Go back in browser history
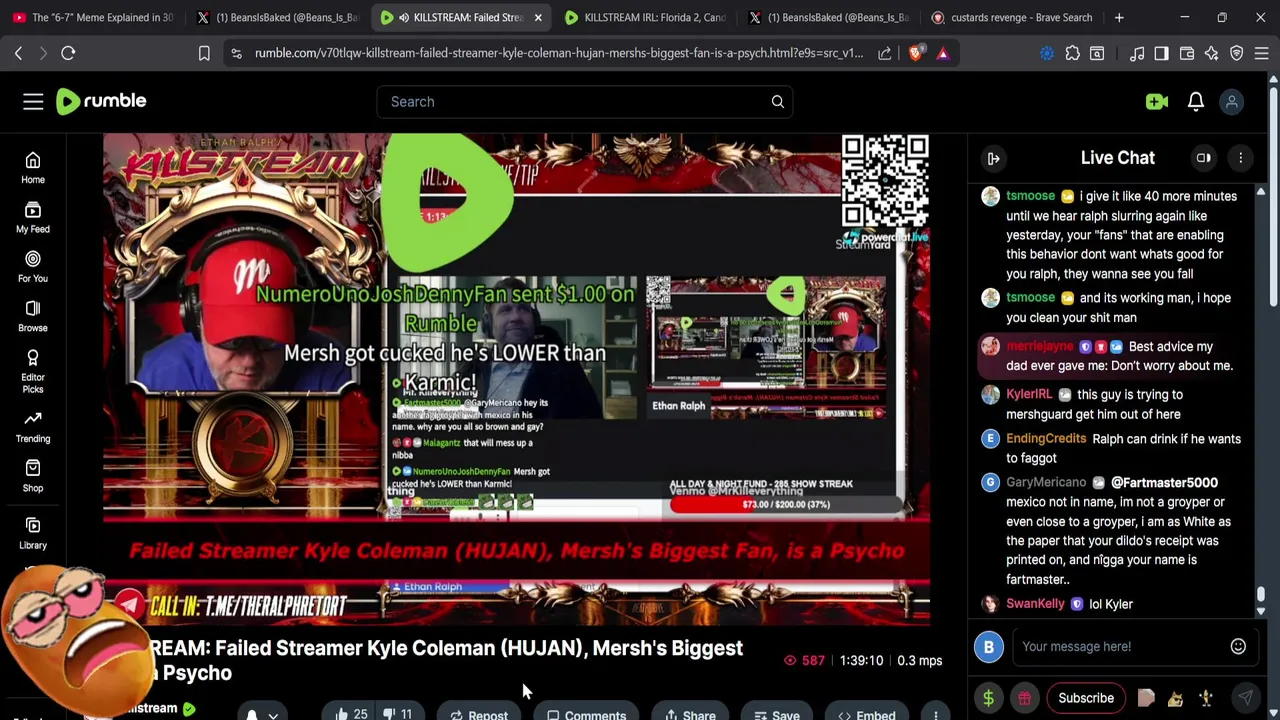The width and height of the screenshot is (1280, 720). click(x=18, y=53)
